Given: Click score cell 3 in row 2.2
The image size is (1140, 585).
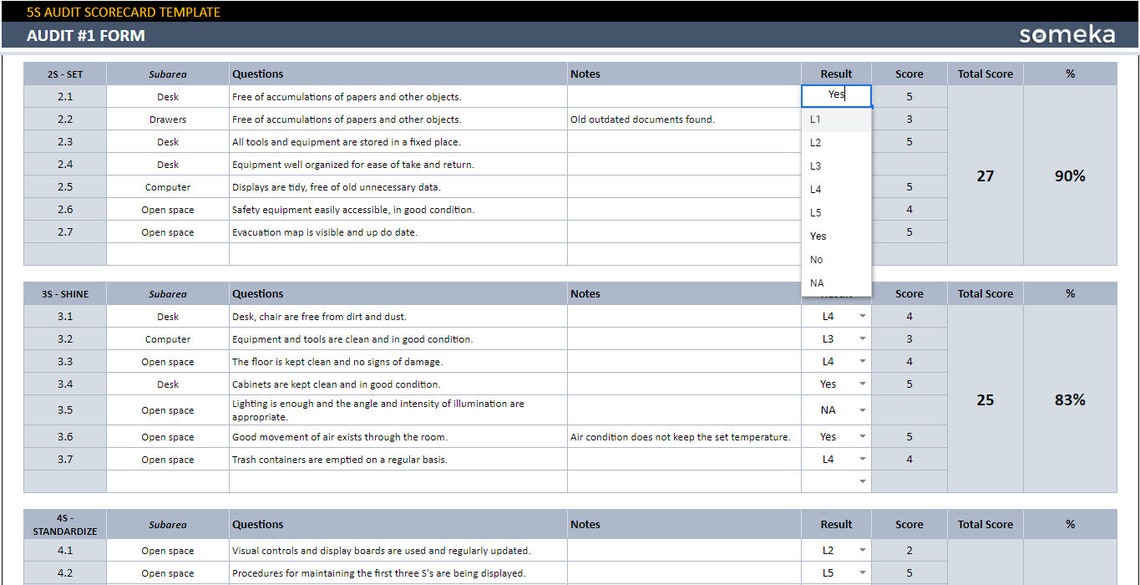Looking at the screenshot, I should pyautogui.click(x=909, y=119).
